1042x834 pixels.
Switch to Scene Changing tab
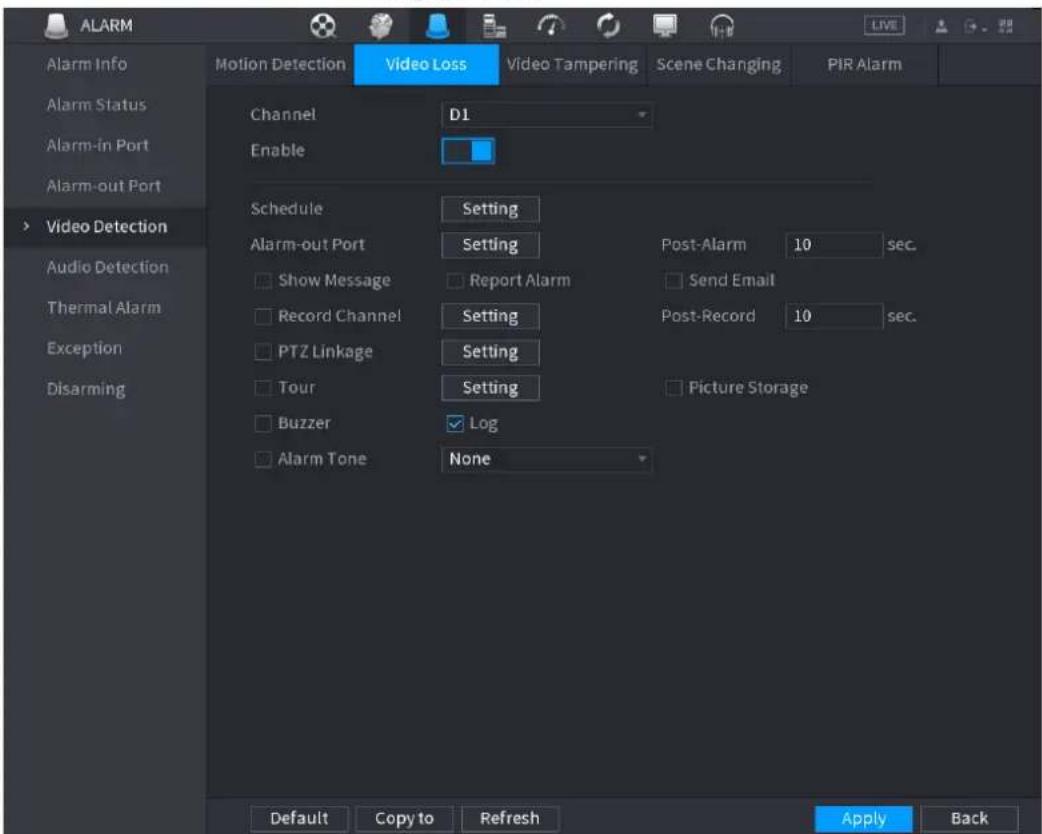tap(718, 64)
